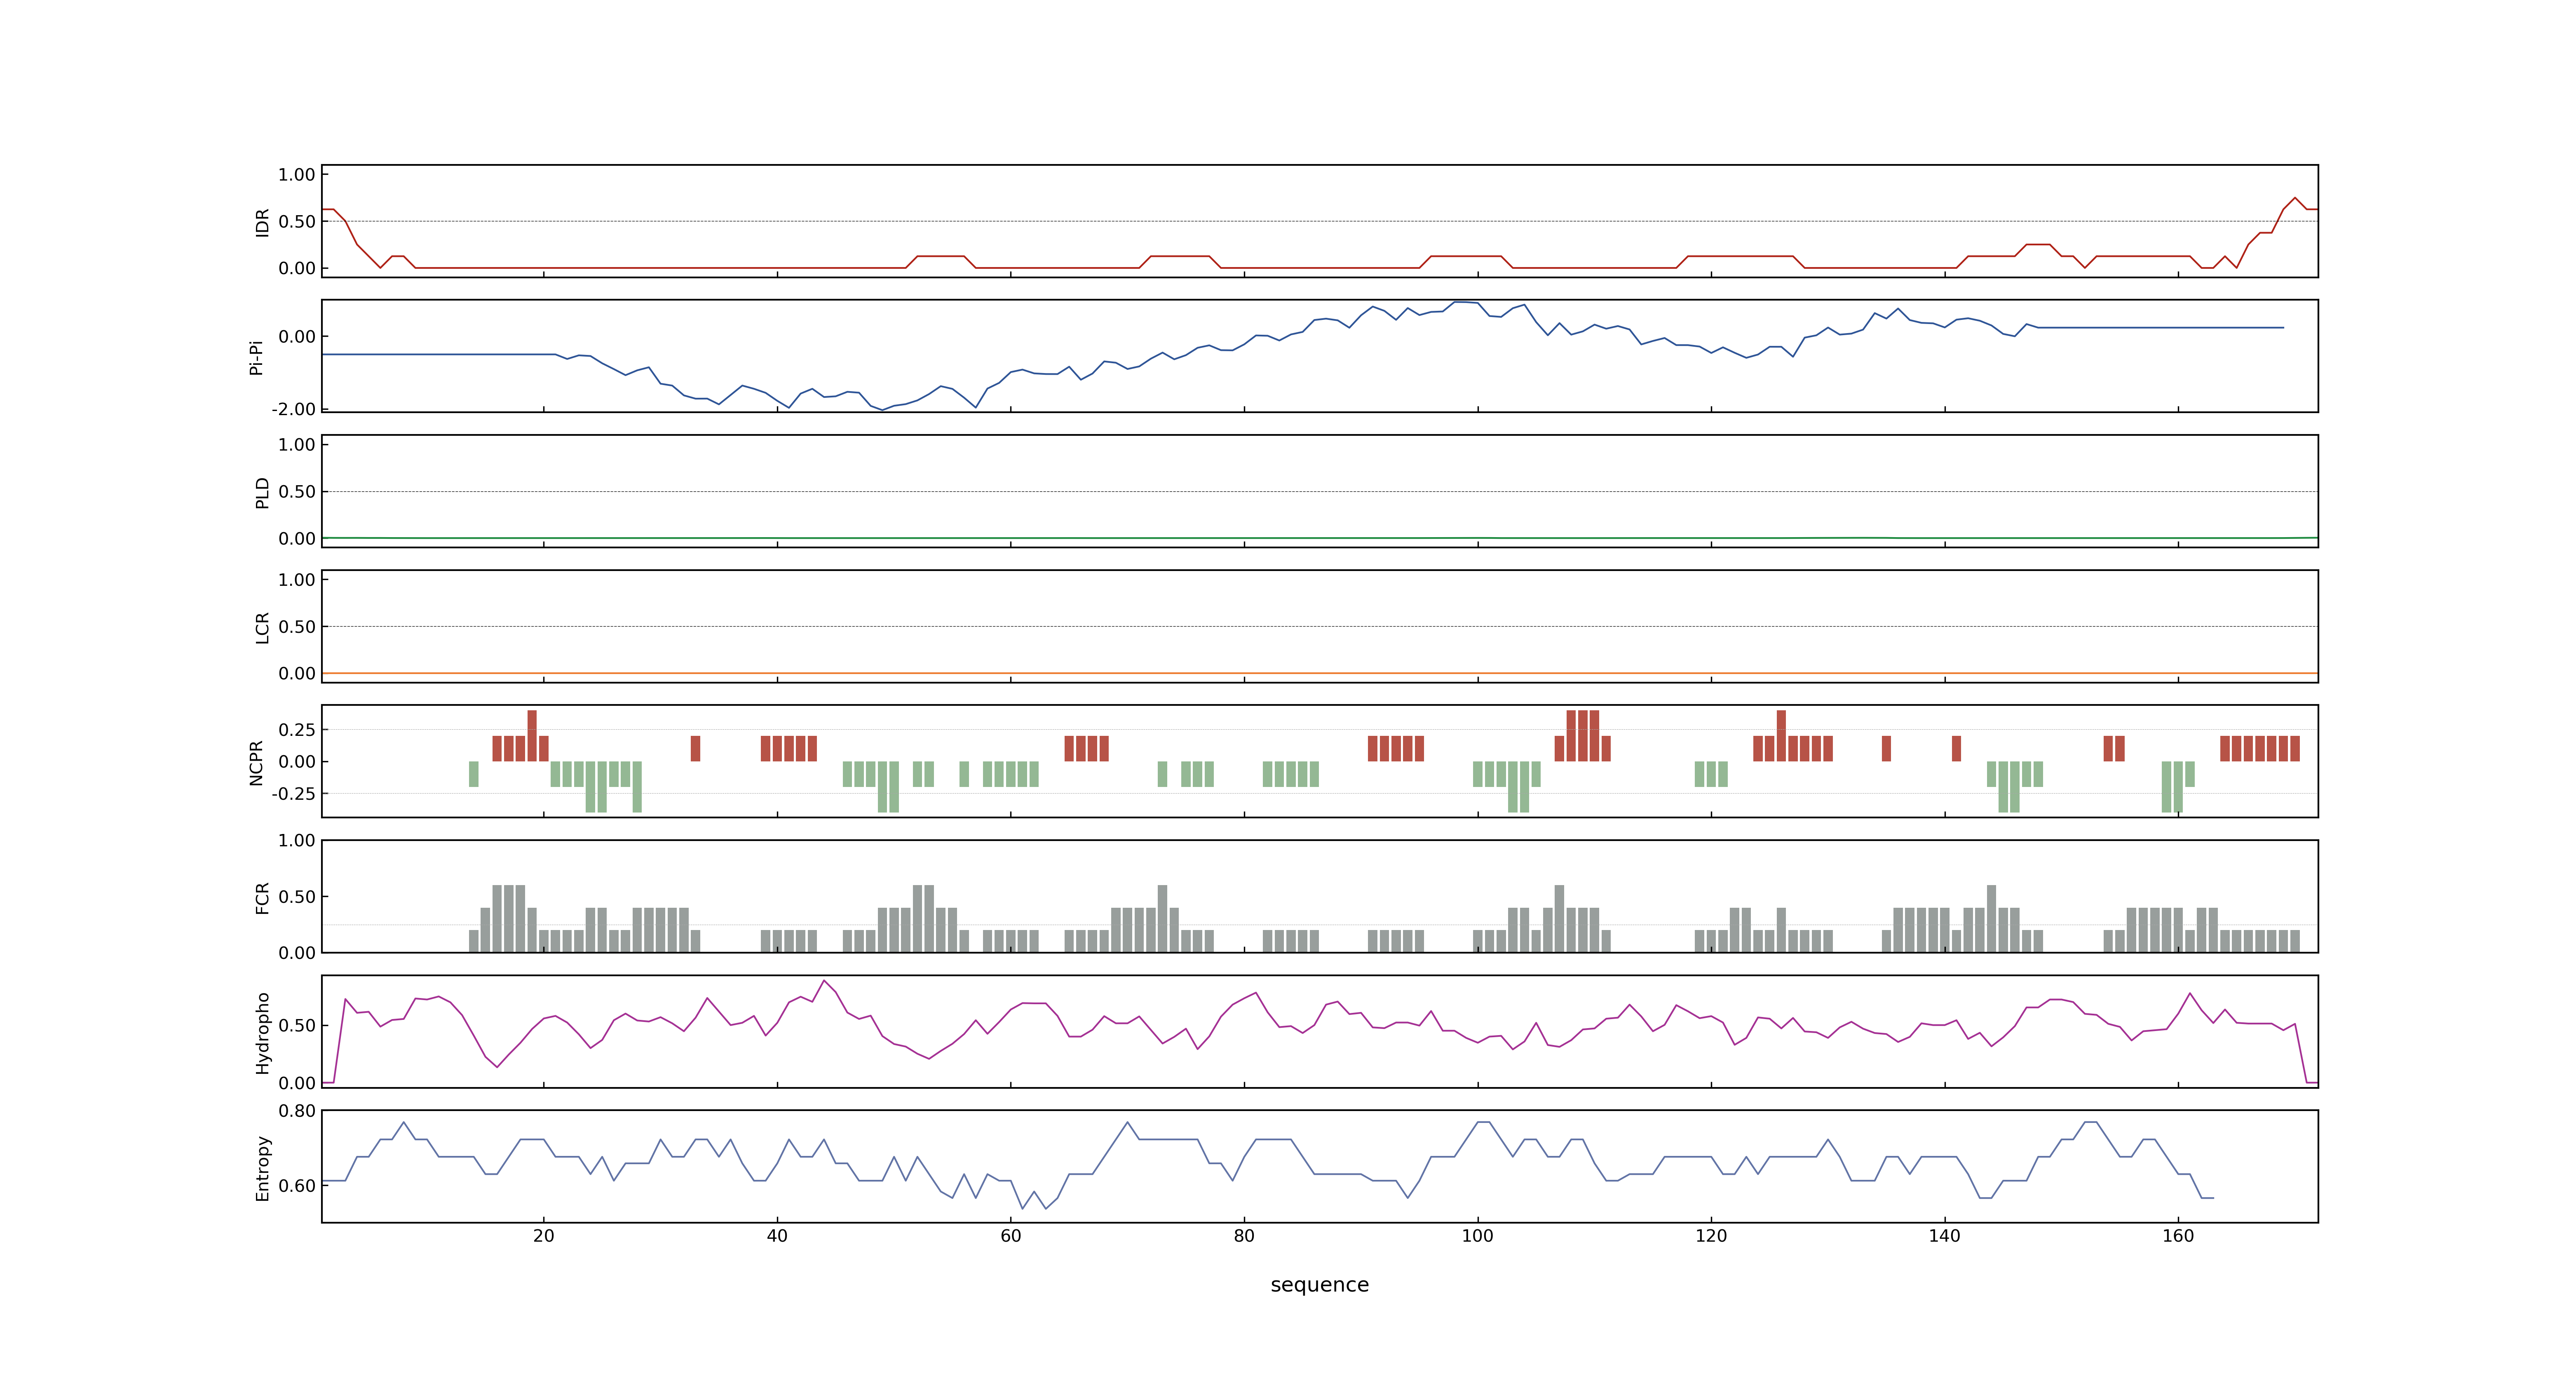This screenshot has width=2576, height=1374.
Task: Select the -2.00 tick on Pi-Pi axis
Action: (x=293, y=409)
